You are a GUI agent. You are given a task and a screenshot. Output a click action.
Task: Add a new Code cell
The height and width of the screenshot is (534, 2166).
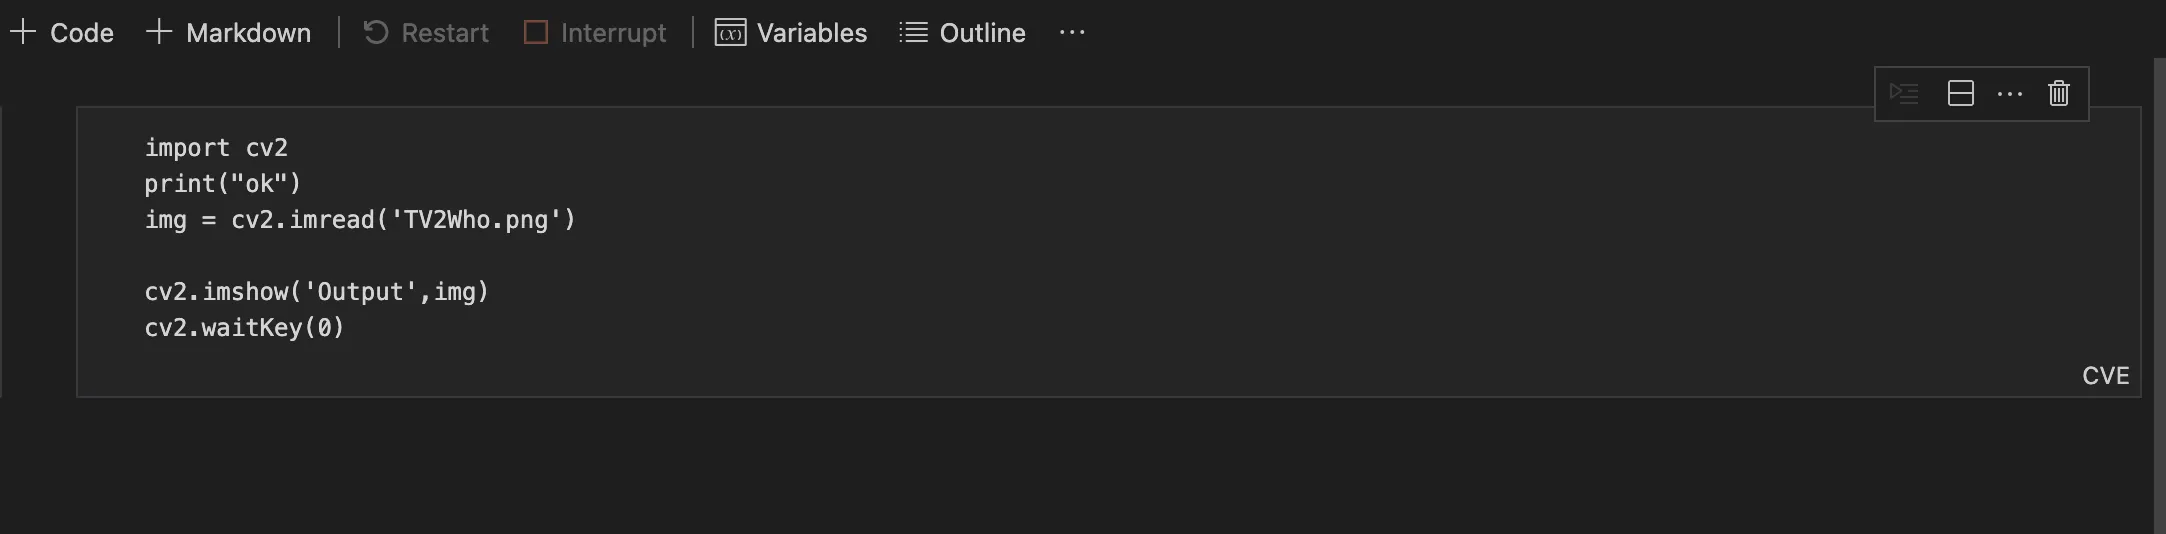click(x=62, y=33)
